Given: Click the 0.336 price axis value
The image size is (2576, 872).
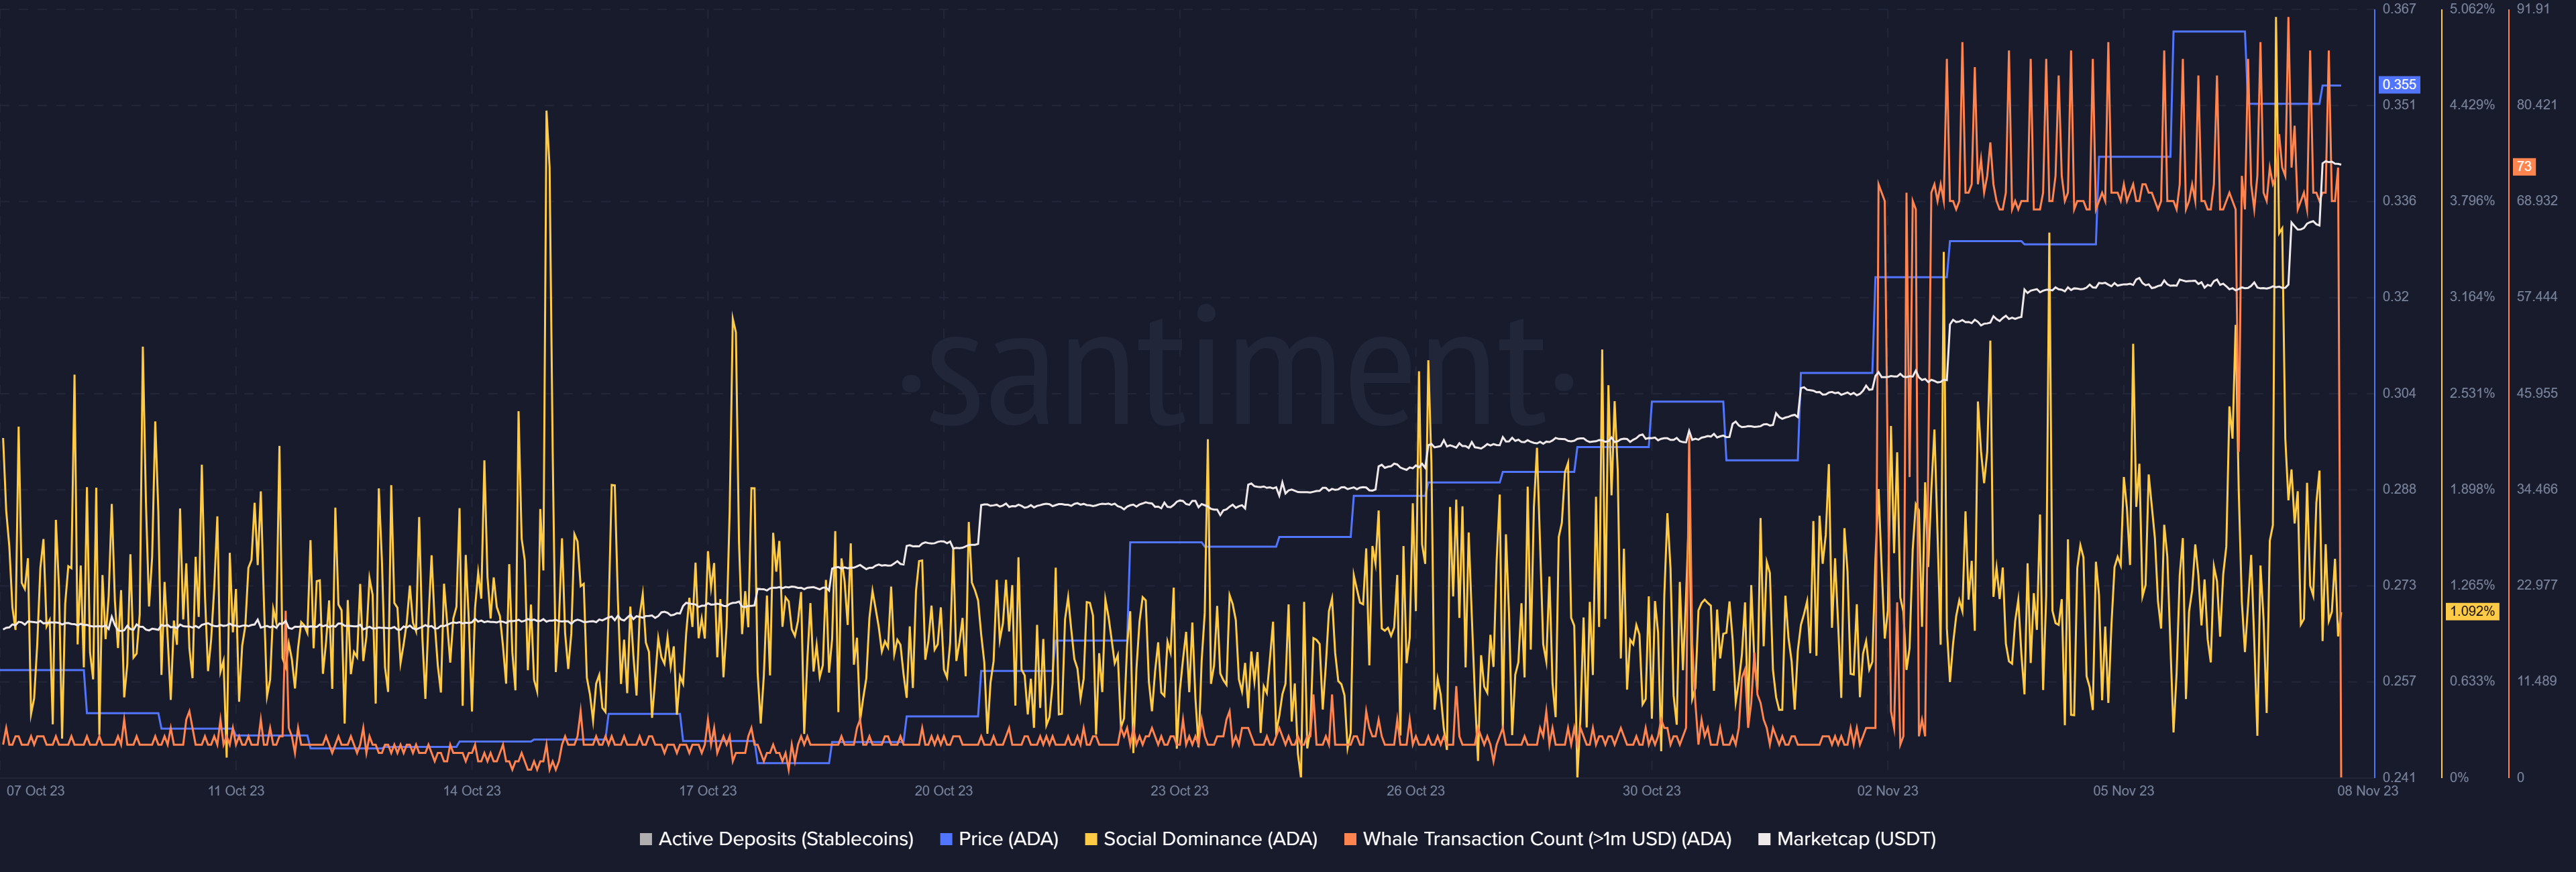Looking at the screenshot, I should [x=2398, y=201].
